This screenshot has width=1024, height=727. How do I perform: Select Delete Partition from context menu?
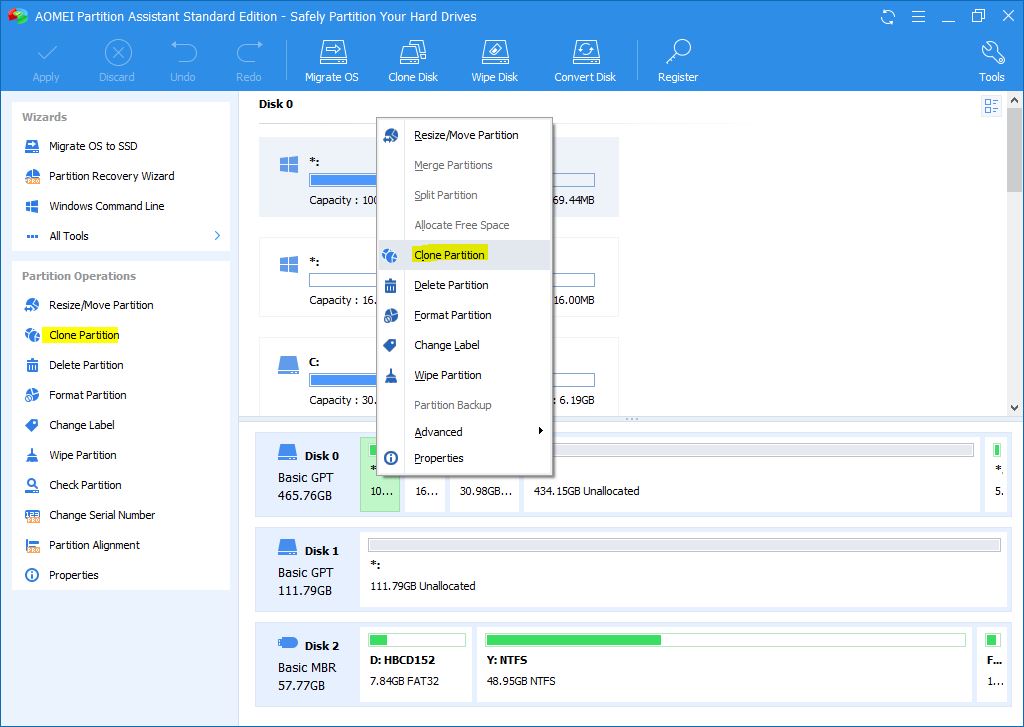point(451,285)
